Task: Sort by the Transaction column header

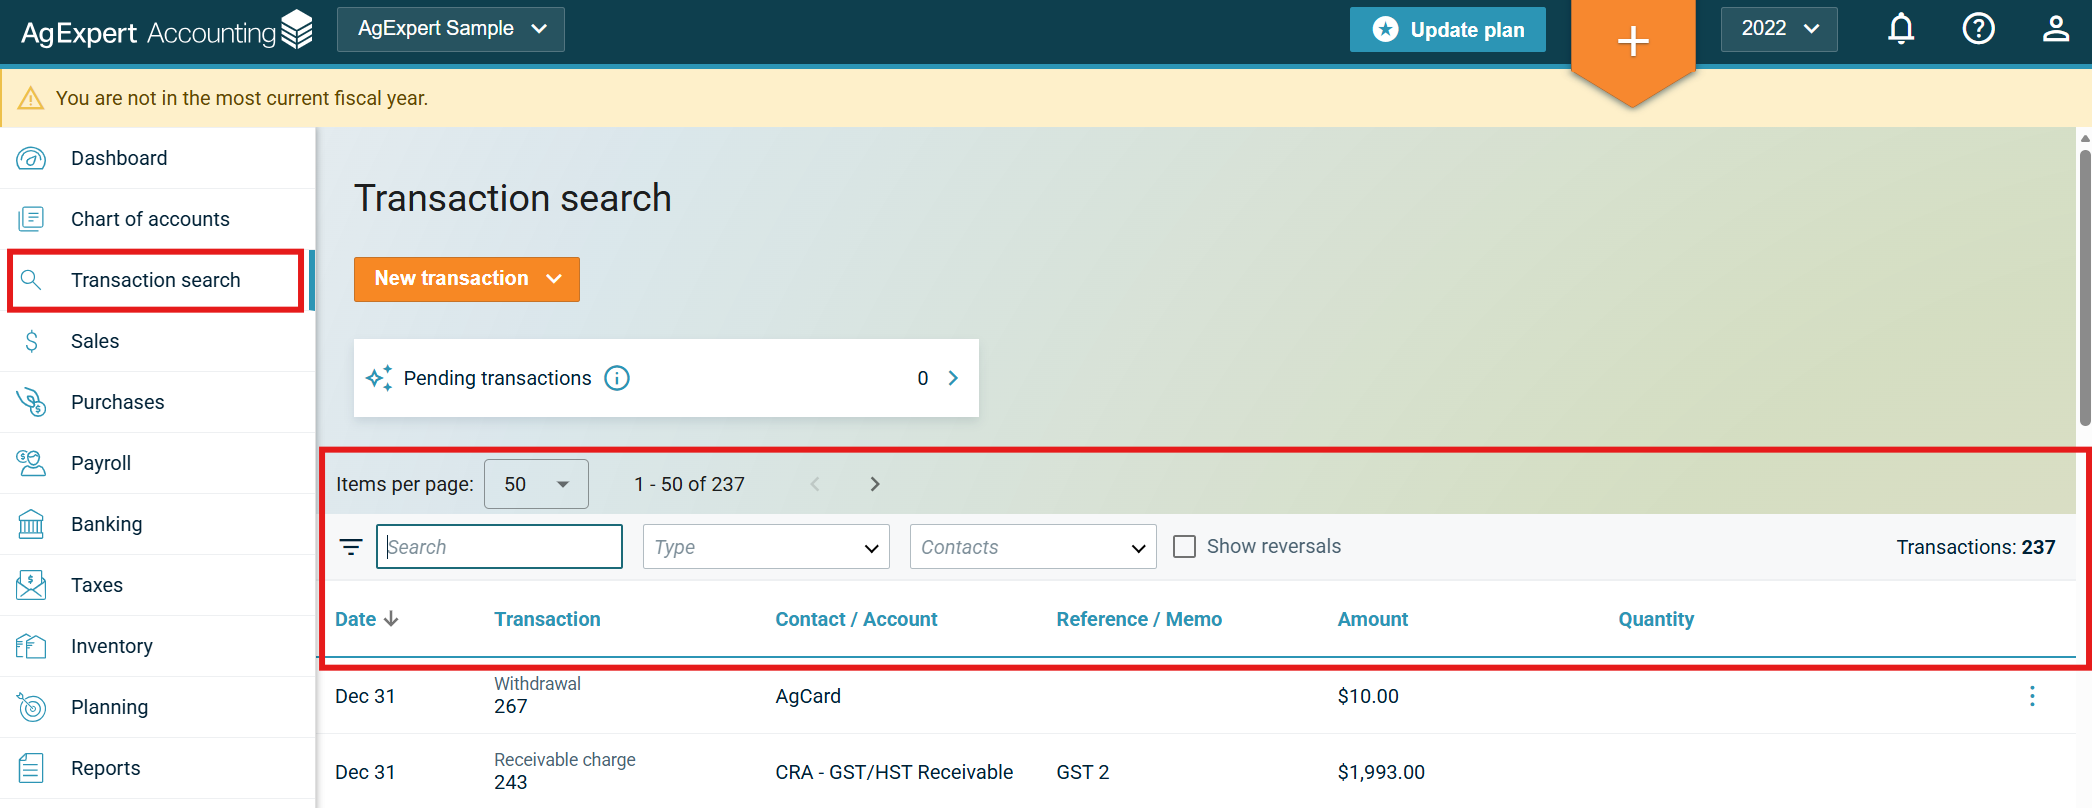Action: tap(547, 619)
